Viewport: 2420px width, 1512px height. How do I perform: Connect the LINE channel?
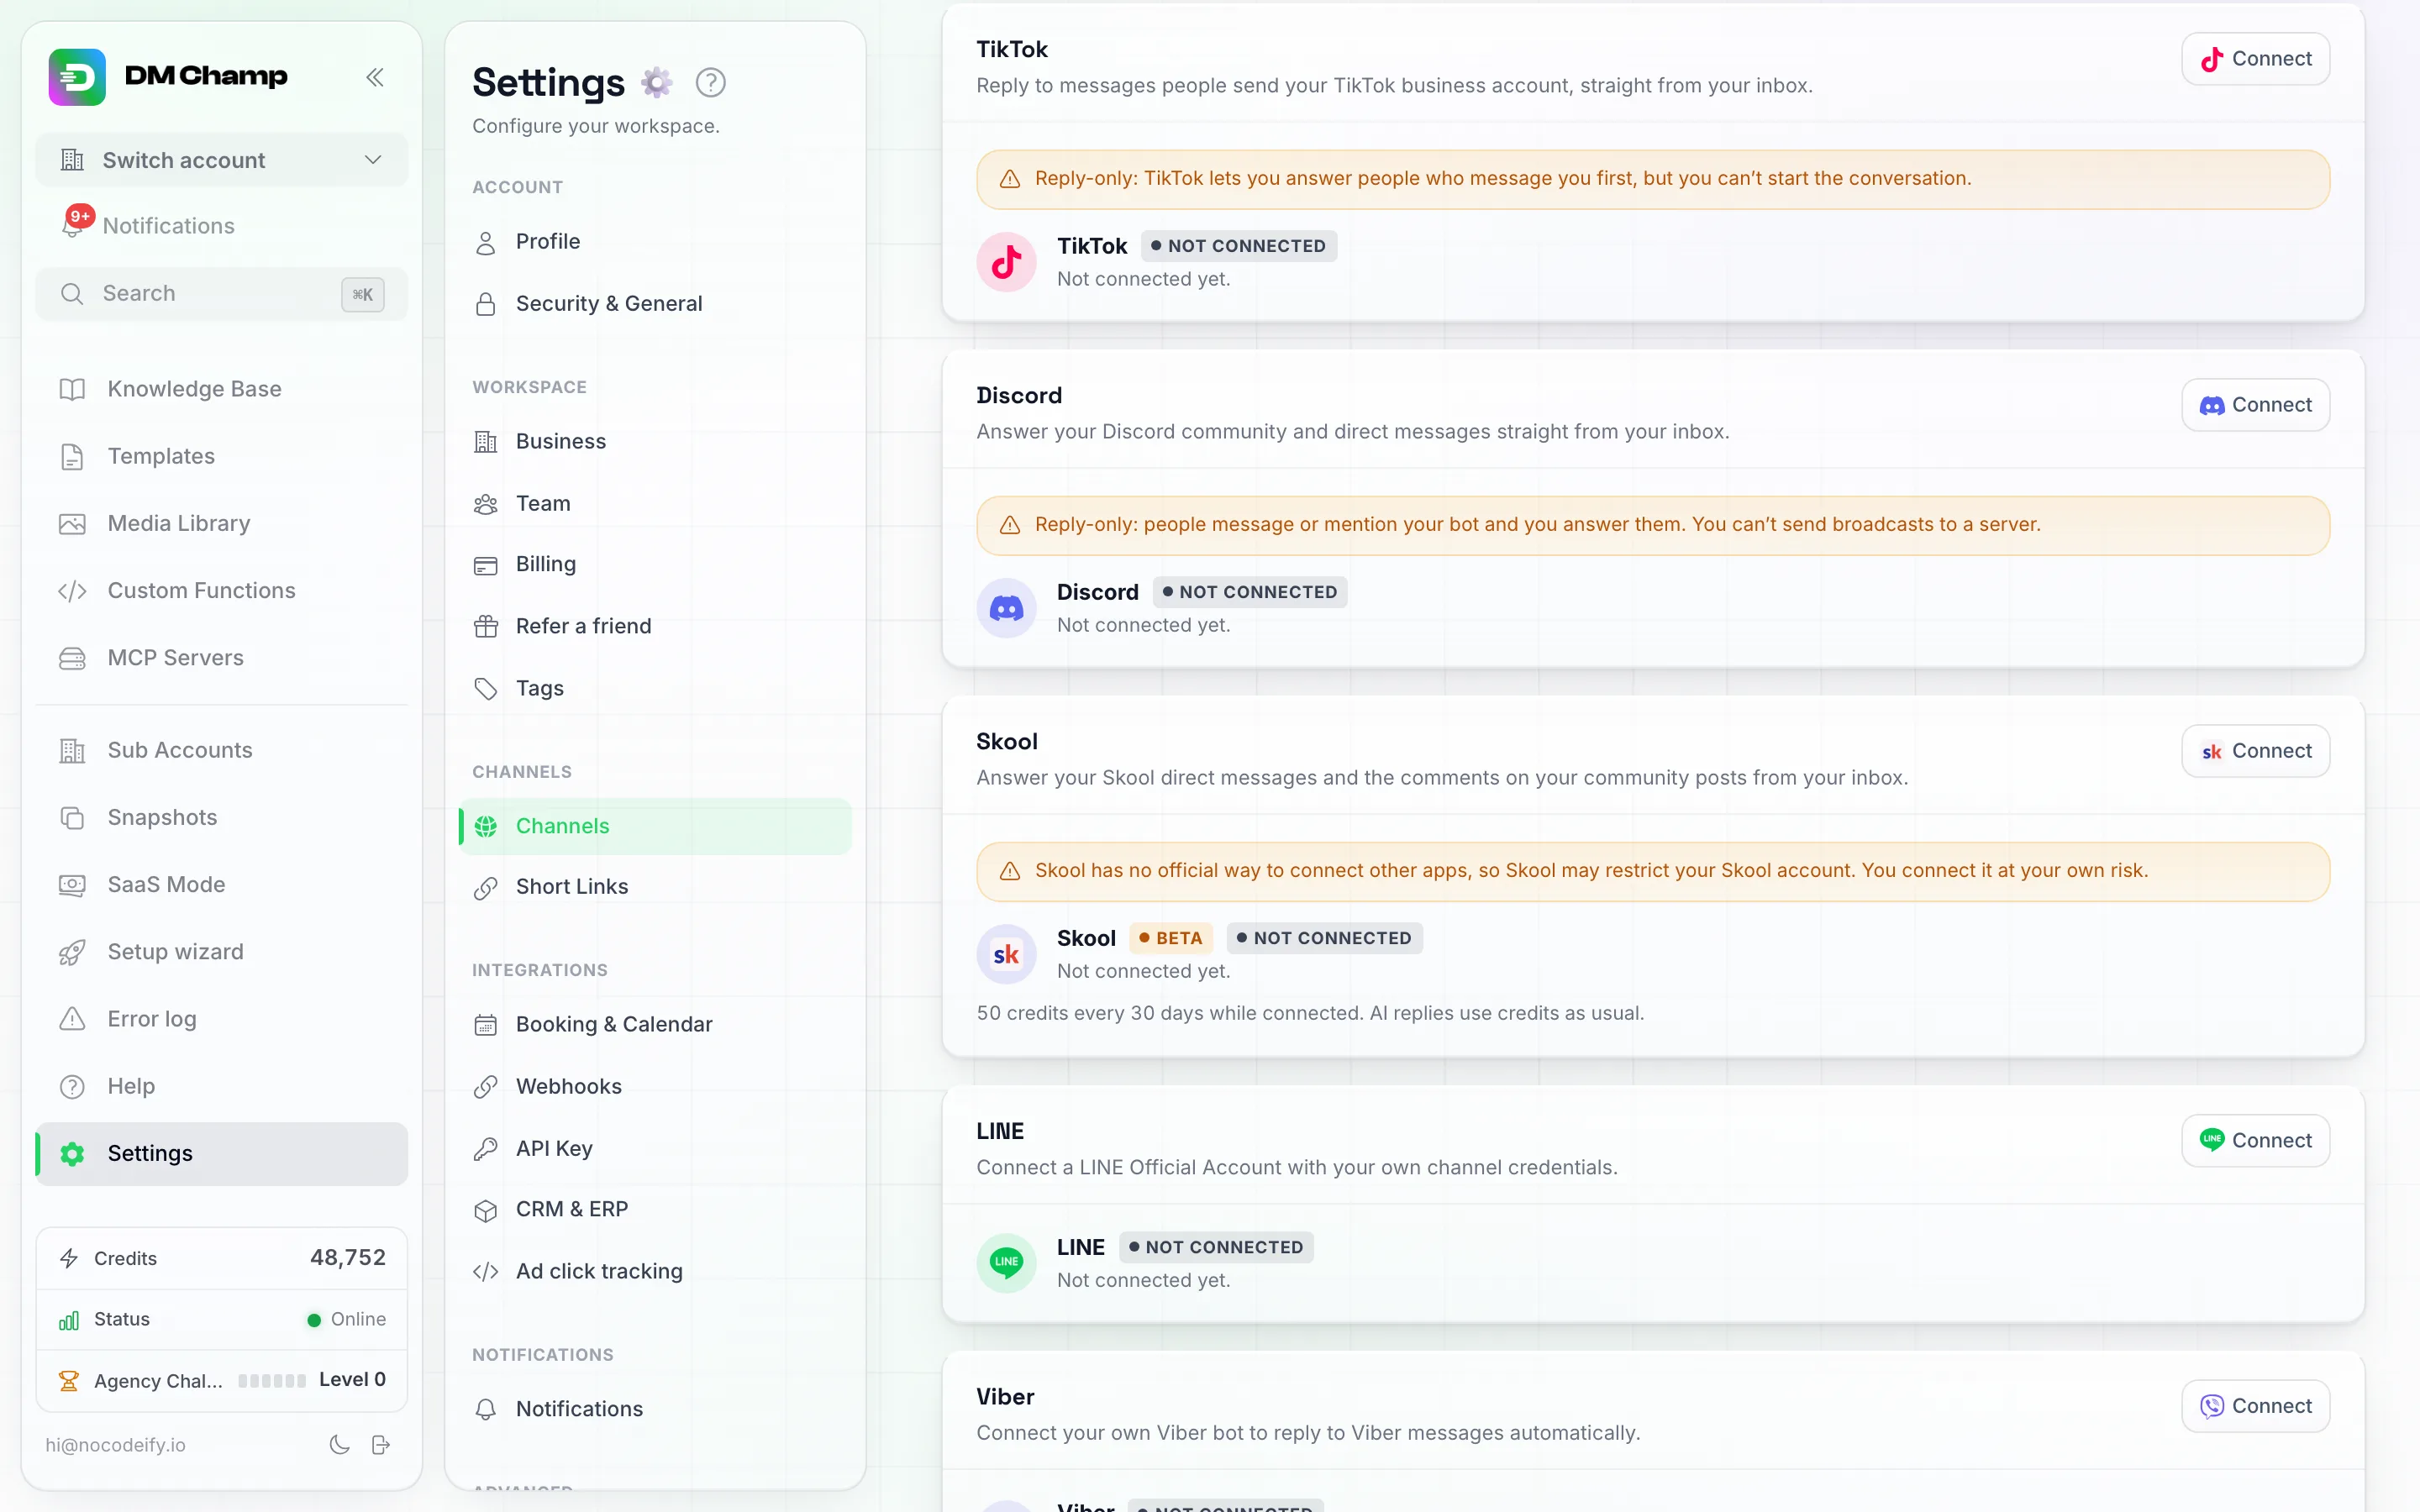(x=2256, y=1141)
